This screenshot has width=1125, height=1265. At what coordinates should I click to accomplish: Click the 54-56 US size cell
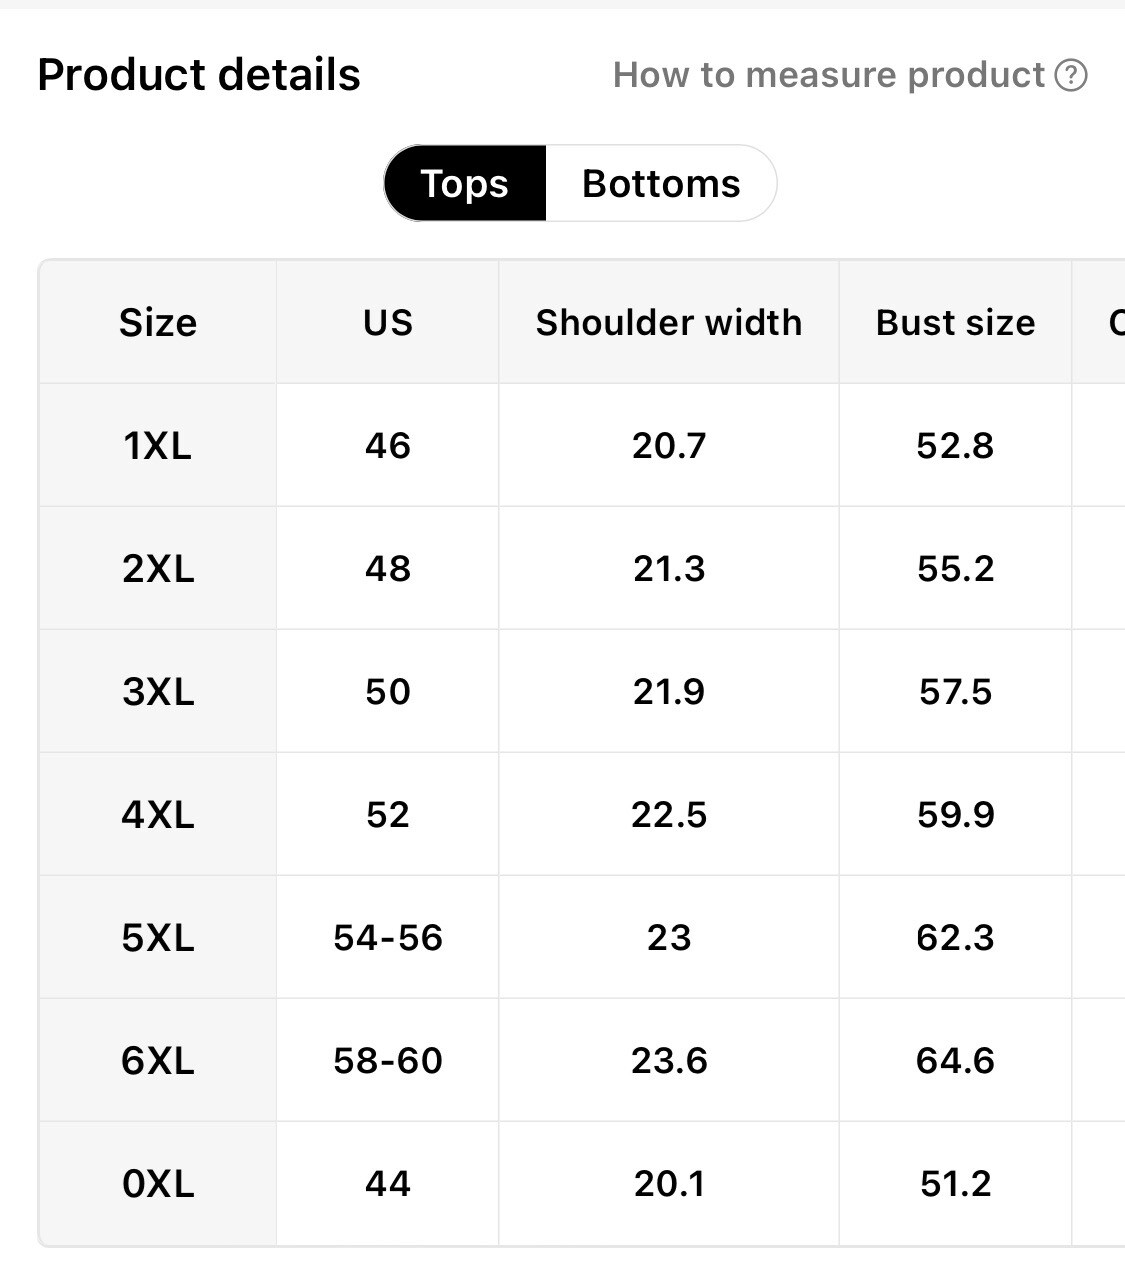coord(388,937)
